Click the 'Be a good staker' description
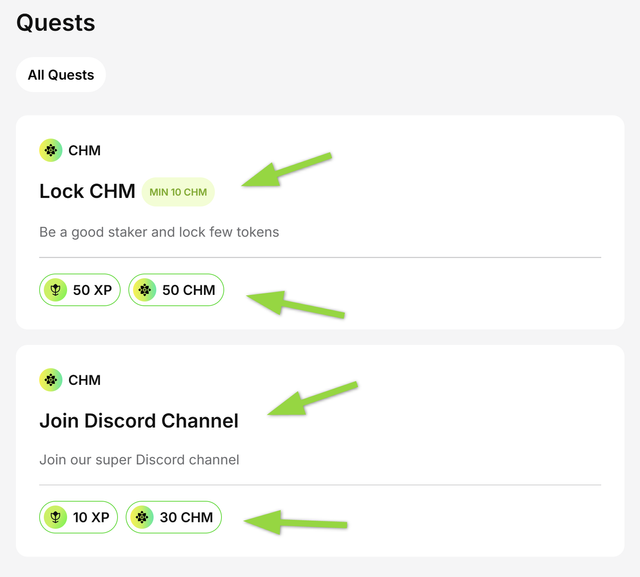 tap(159, 232)
